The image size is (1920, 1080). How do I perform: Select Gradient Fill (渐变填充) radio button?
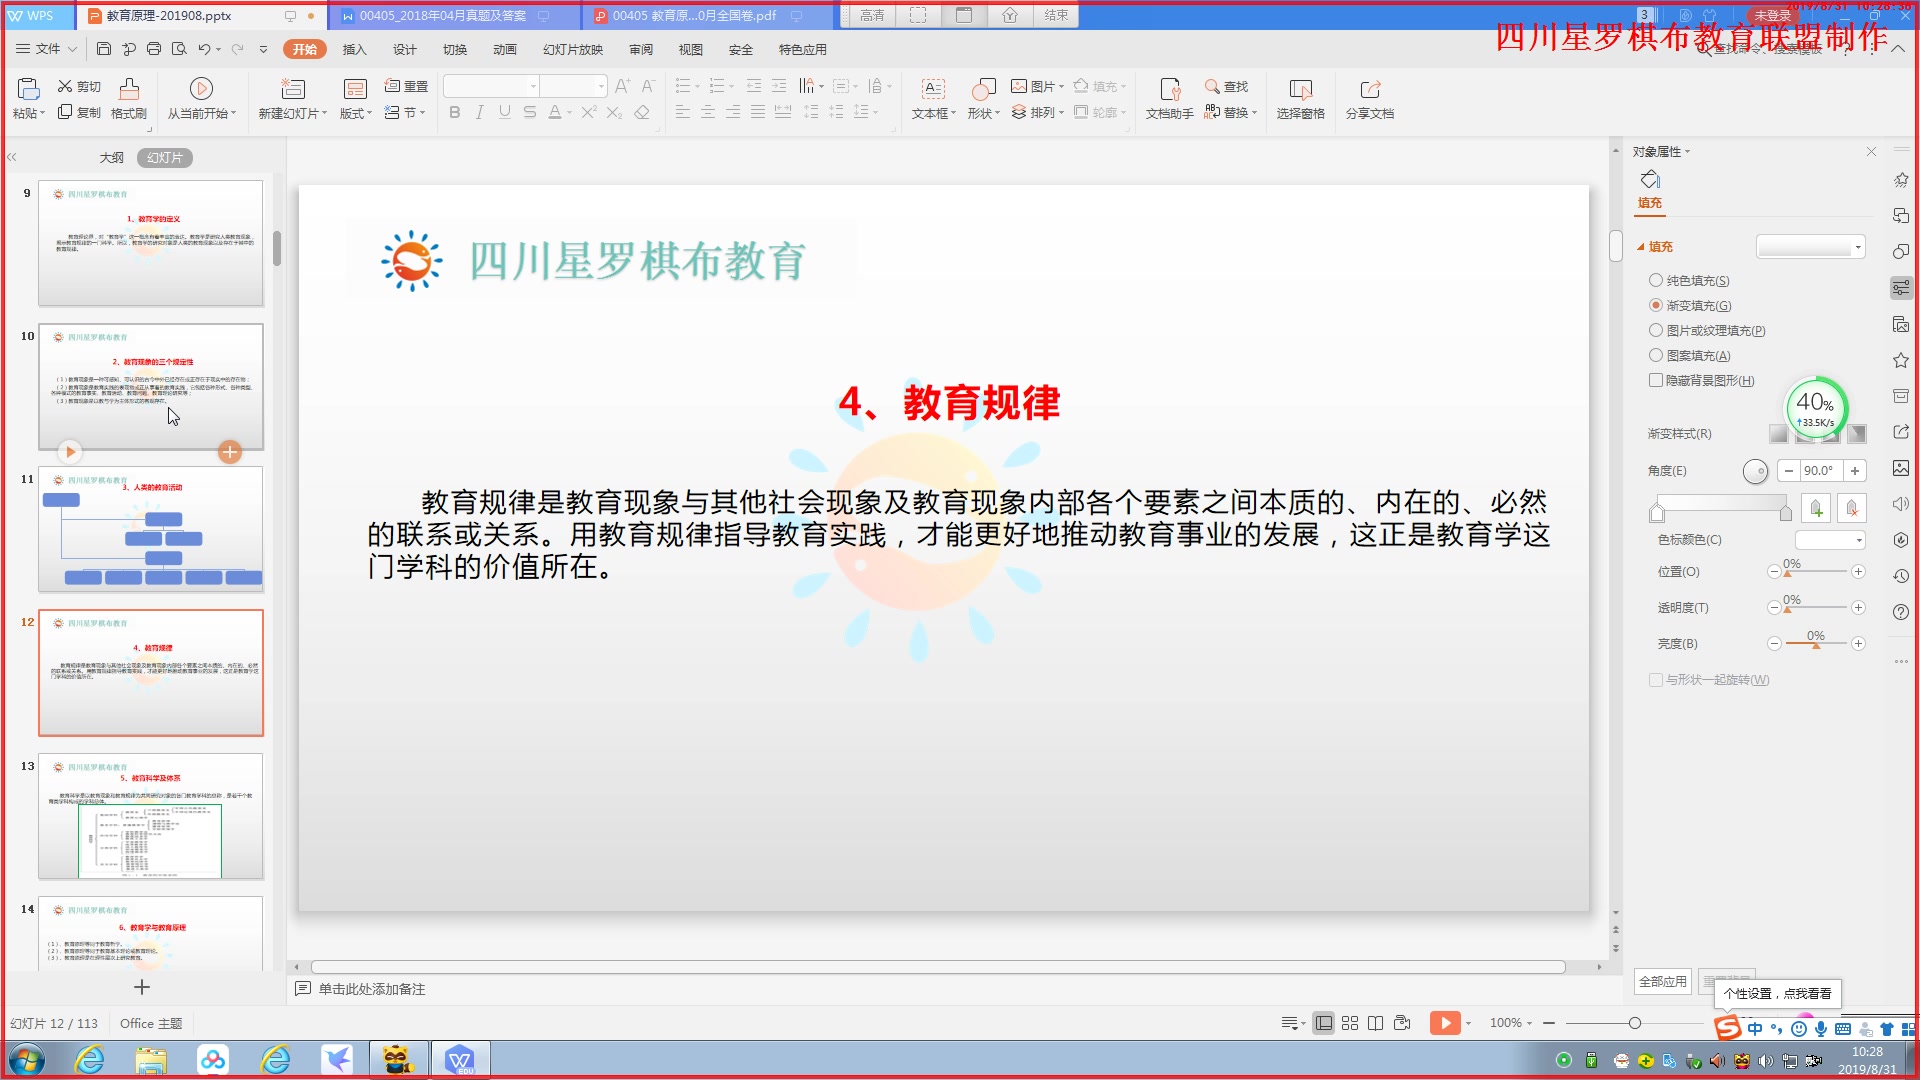[1656, 305]
